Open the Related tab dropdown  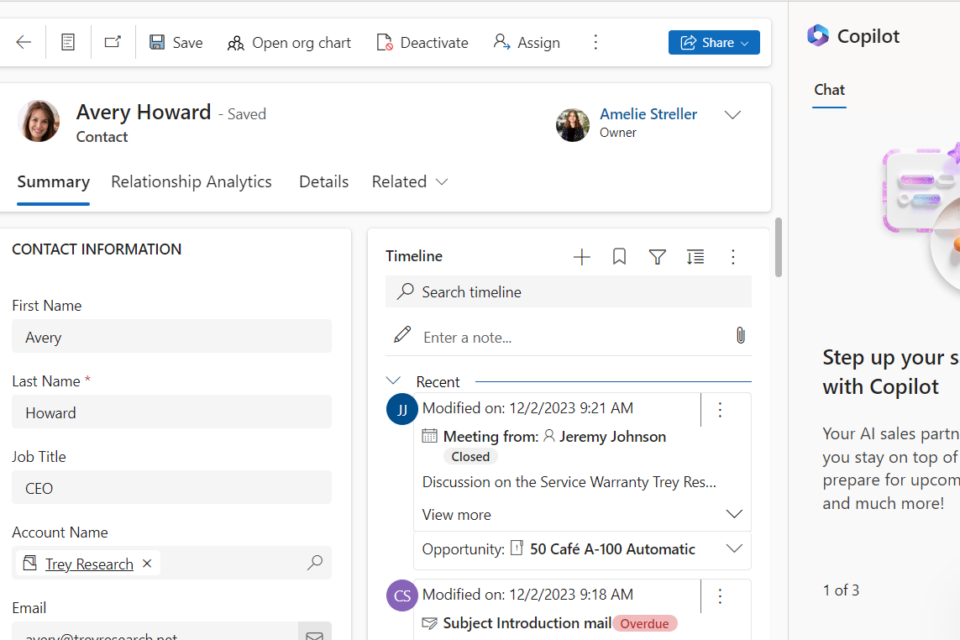click(x=409, y=182)
